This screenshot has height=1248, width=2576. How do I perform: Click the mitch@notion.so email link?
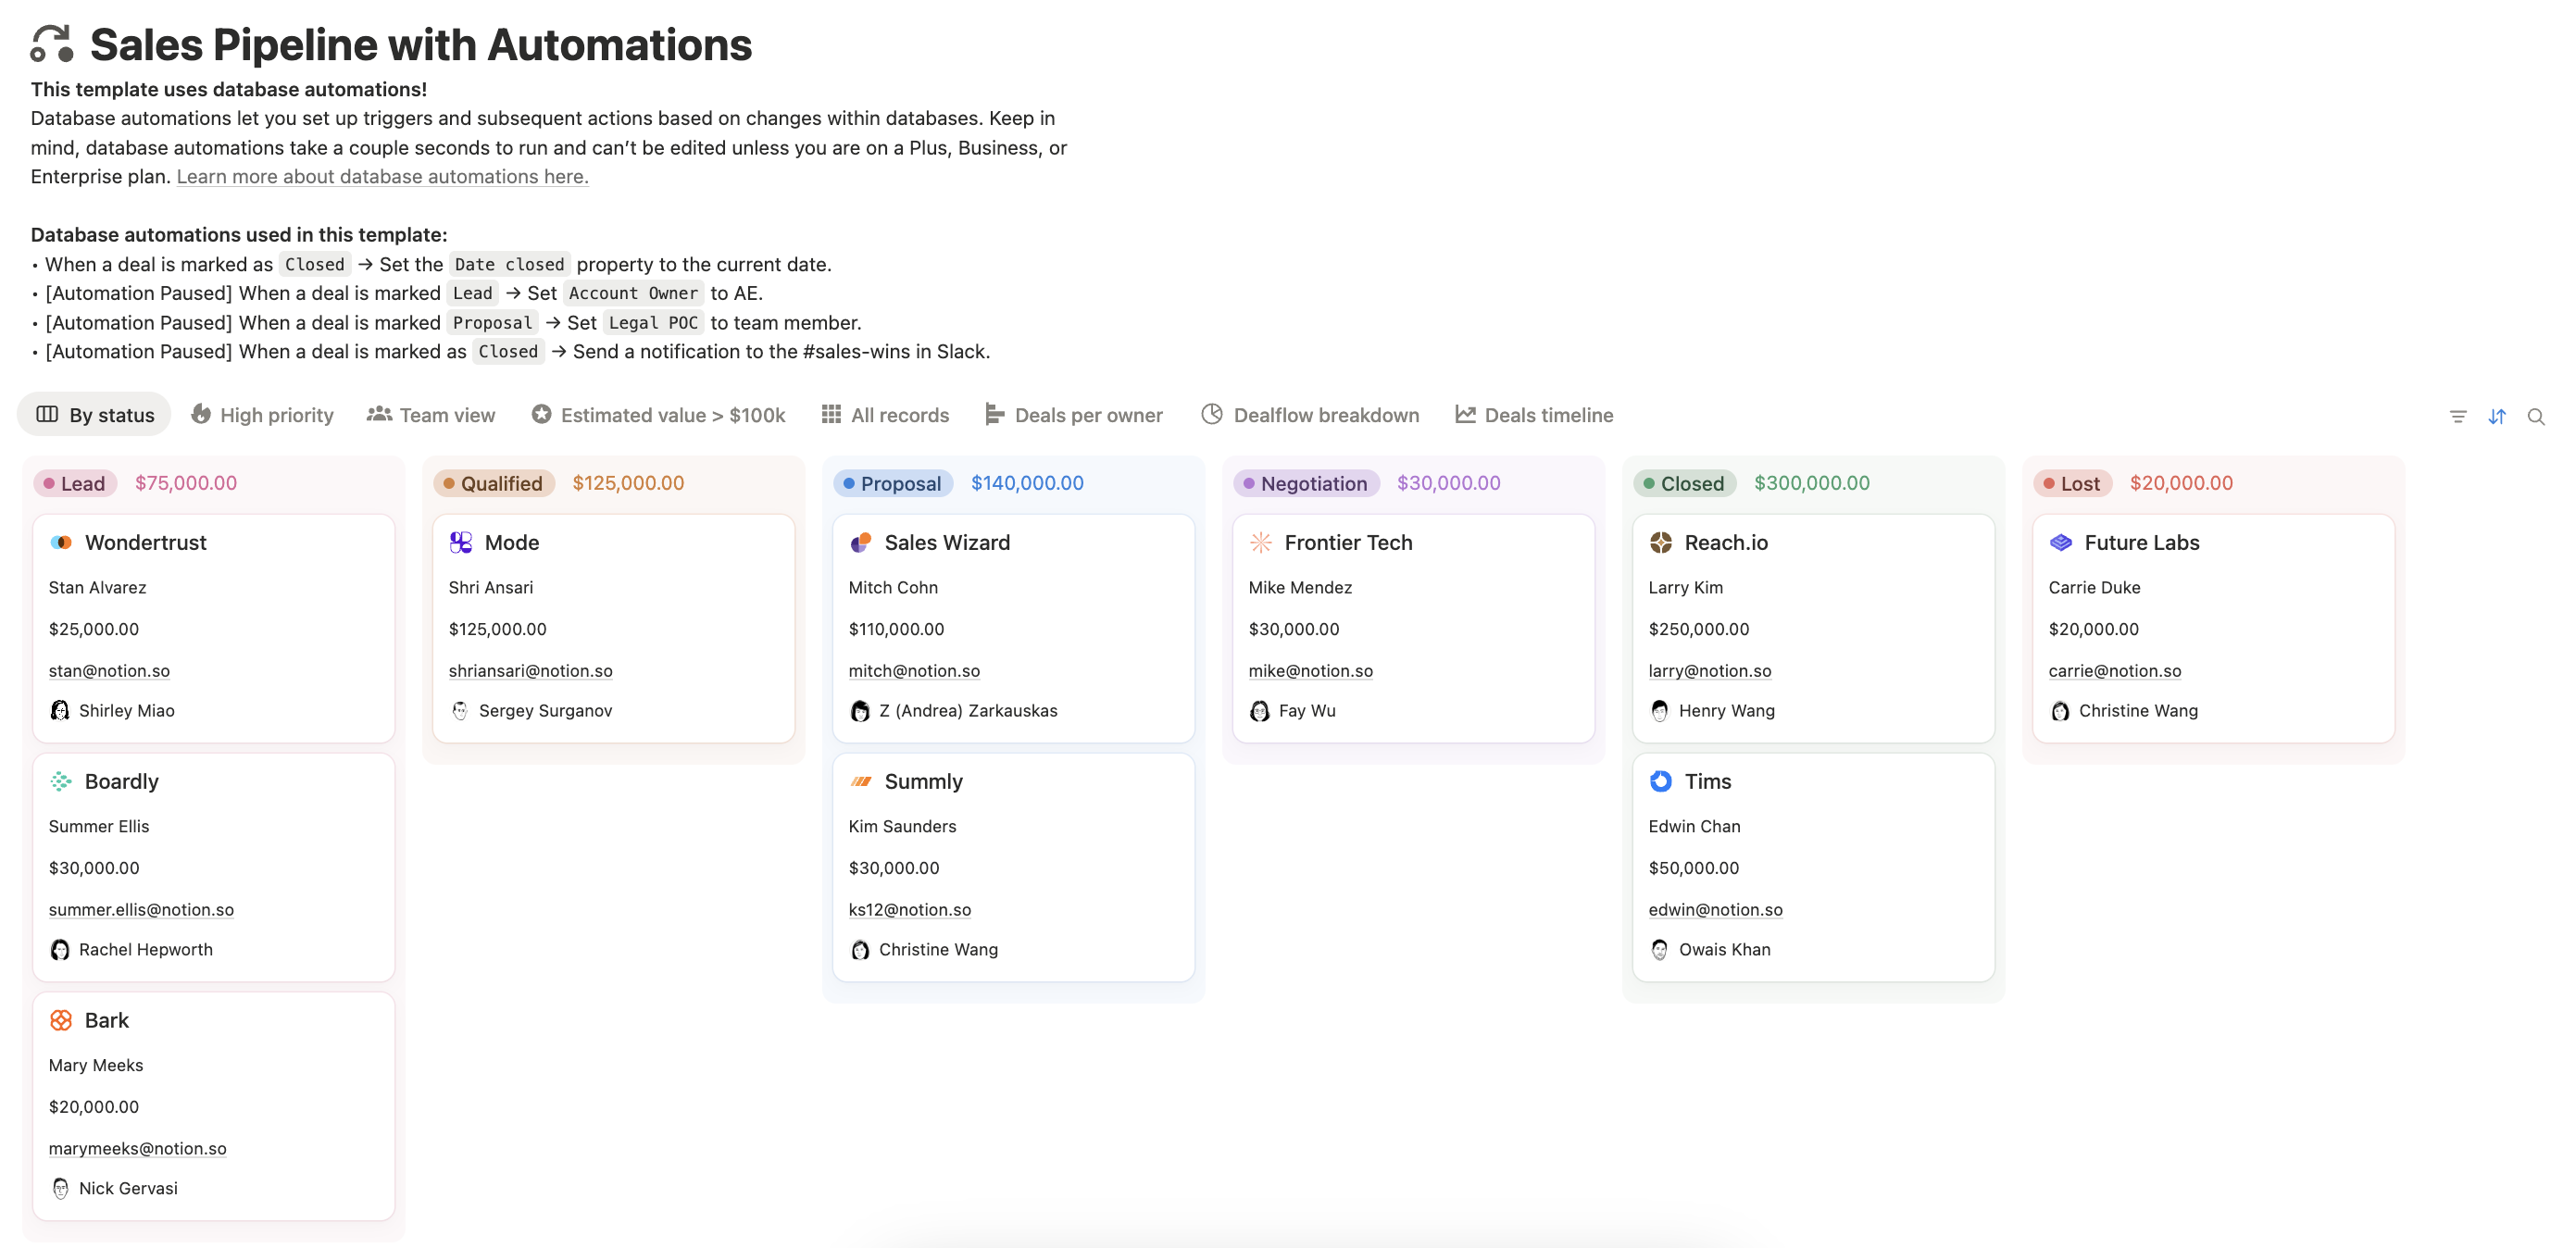coord(913,670)
